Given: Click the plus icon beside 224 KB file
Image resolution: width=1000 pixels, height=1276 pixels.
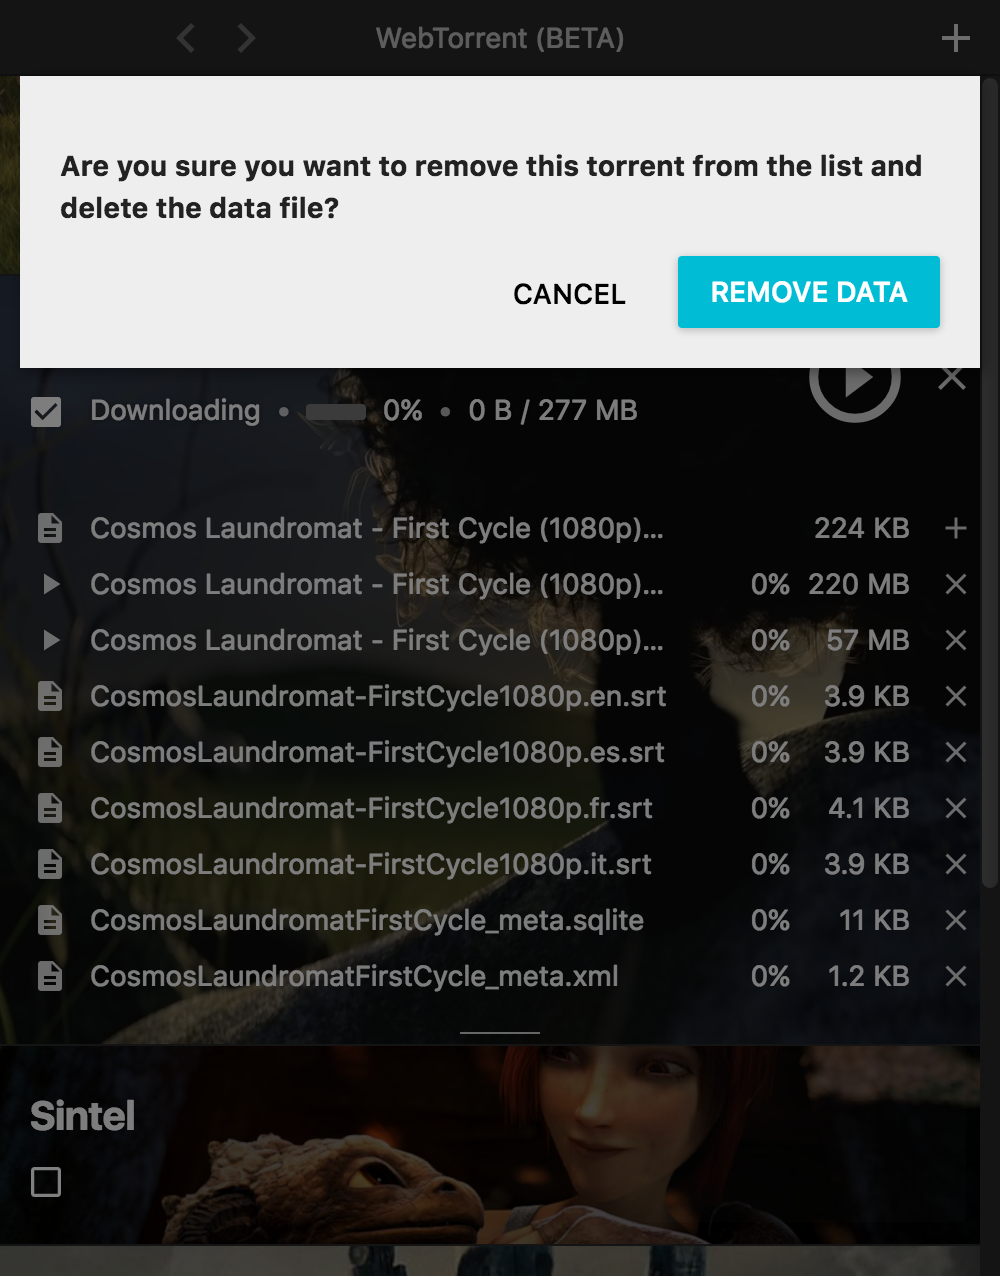Looking at the screenshot, I should (955, 528).
